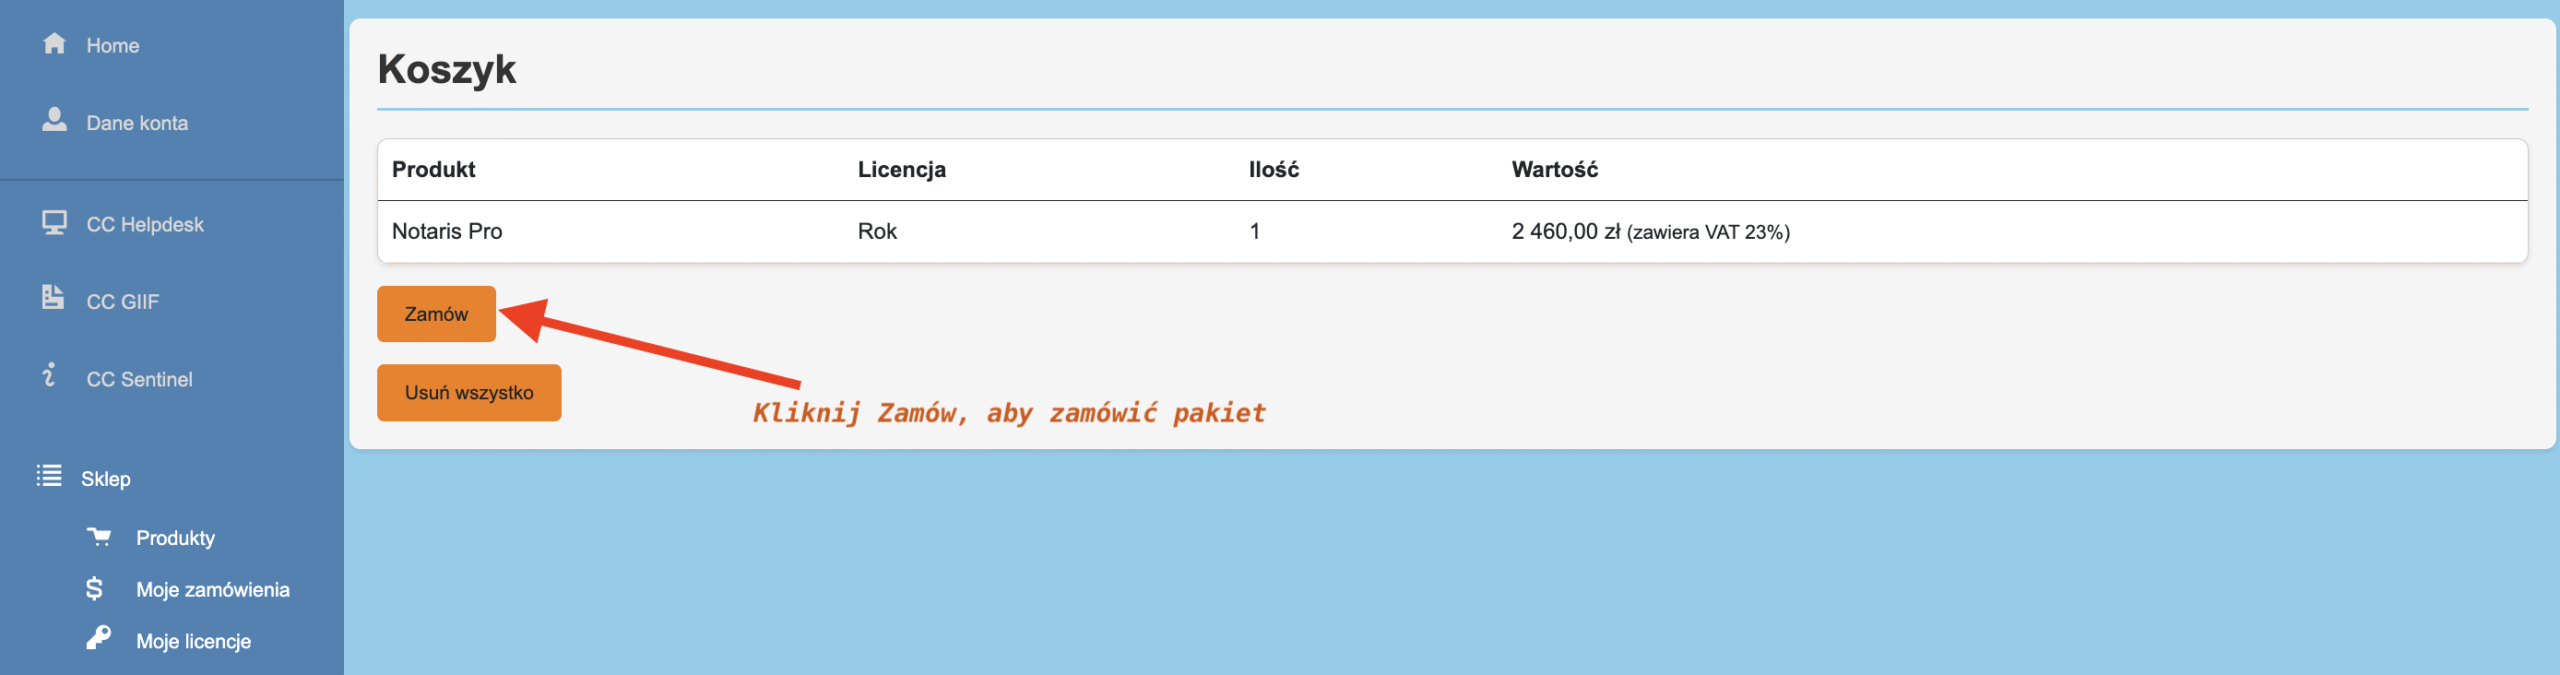Click the CC Helpdesk monitor icon
Screen dimensions: 2560x675
(x=54, y=222)
